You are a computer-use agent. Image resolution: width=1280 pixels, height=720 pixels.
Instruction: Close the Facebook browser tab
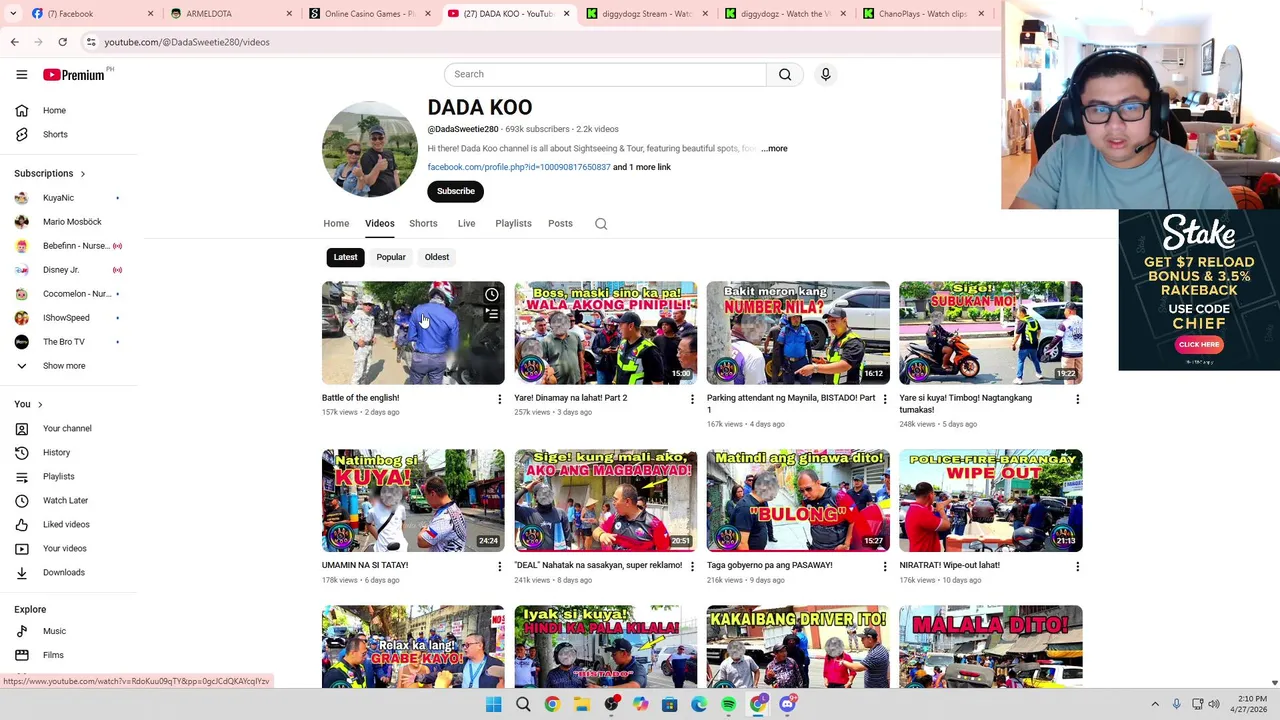point(151,14)
